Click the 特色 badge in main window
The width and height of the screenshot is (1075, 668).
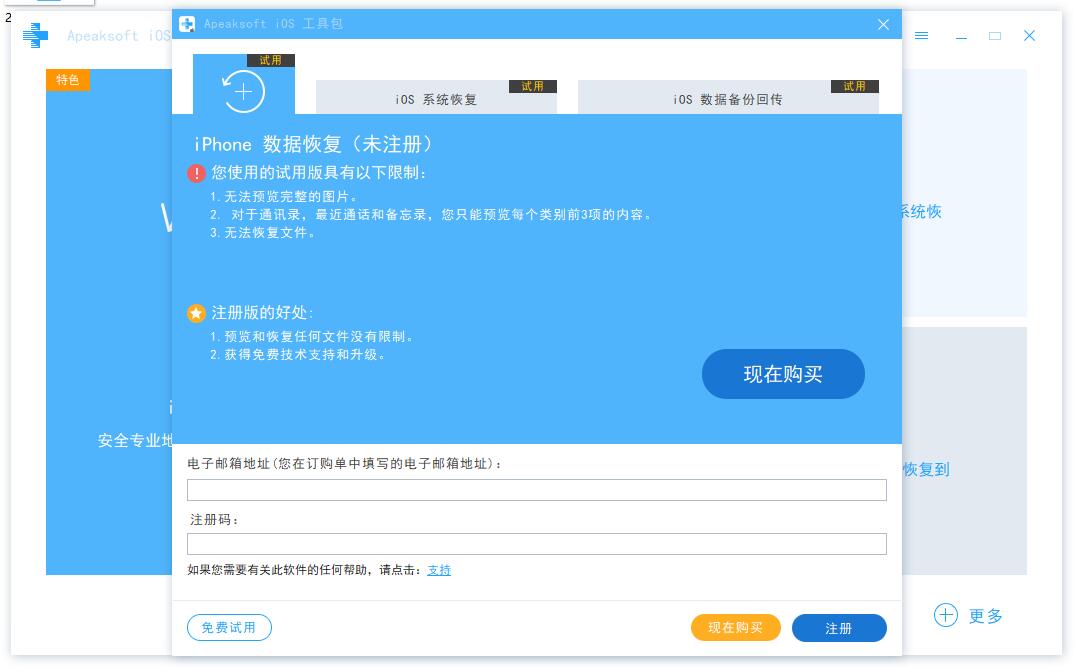pos(68,80)
